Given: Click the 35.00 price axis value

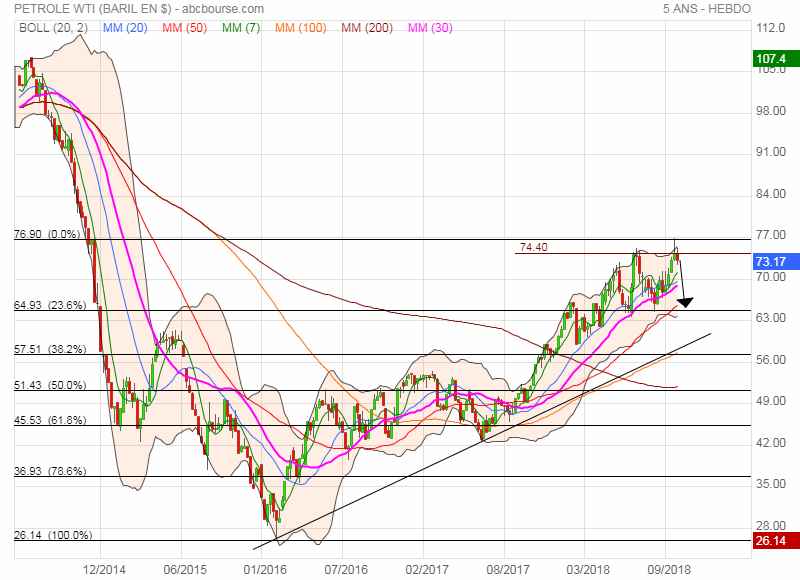Looking at the screenshot, I should click(770, 484).
